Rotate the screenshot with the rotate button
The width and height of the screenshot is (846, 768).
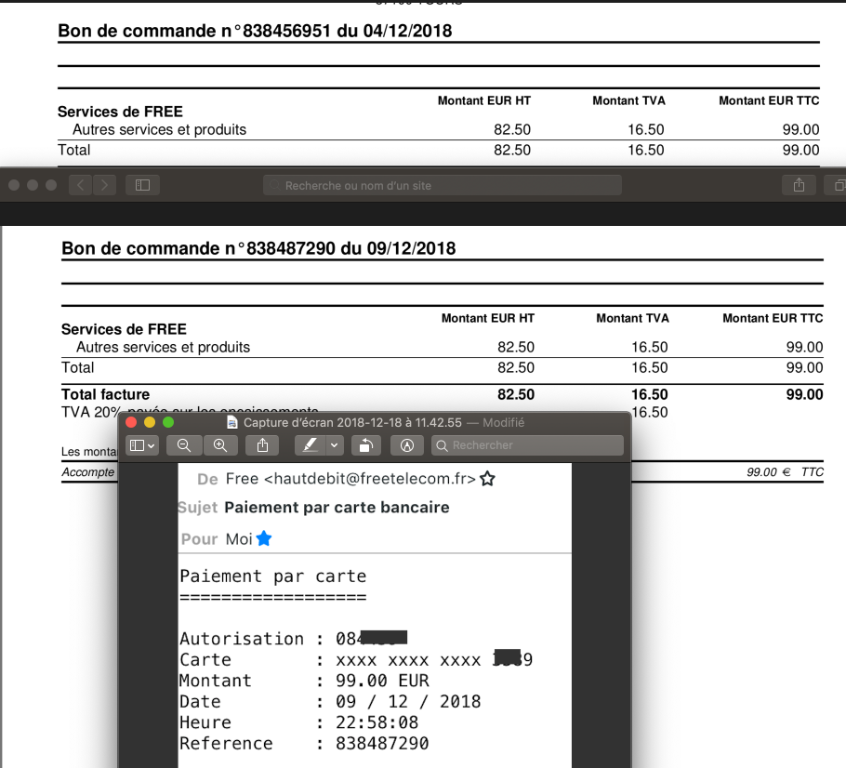pos(366,445)
